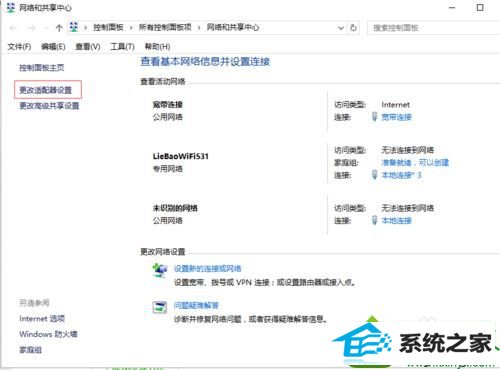This screenshot has width=500, height=370.
Task: Click the Internet access type value
Action: tap(395, 105)
